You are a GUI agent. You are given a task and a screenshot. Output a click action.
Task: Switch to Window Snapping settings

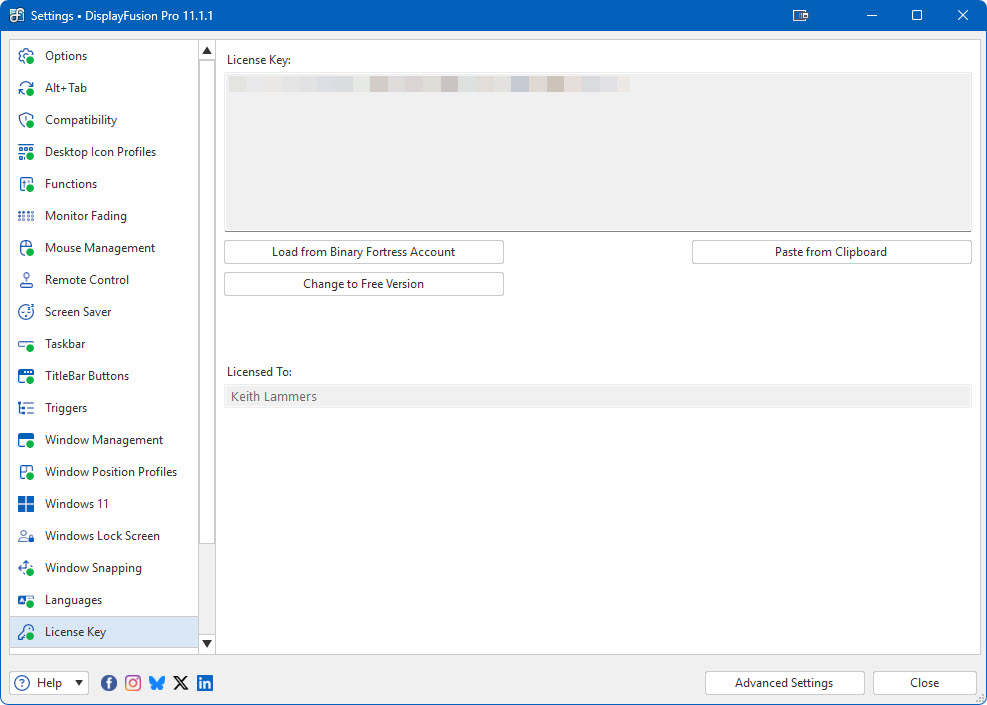(x=93, y=568)
